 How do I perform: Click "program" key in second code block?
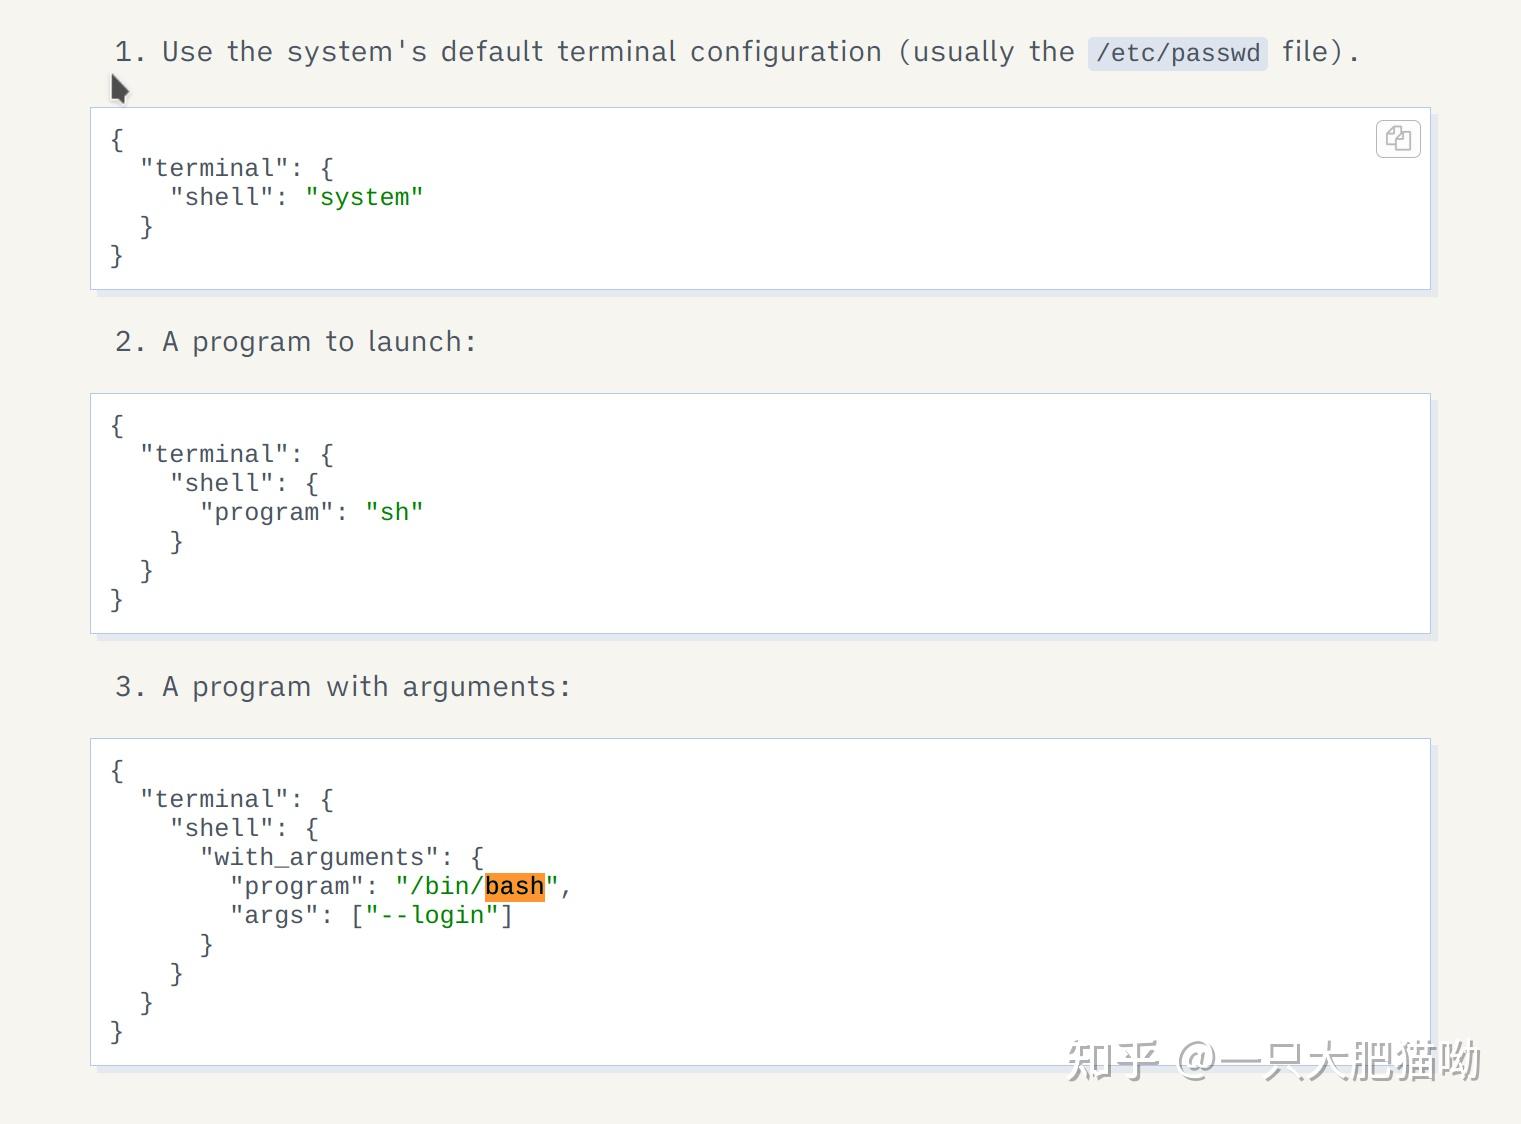(266, 512)
